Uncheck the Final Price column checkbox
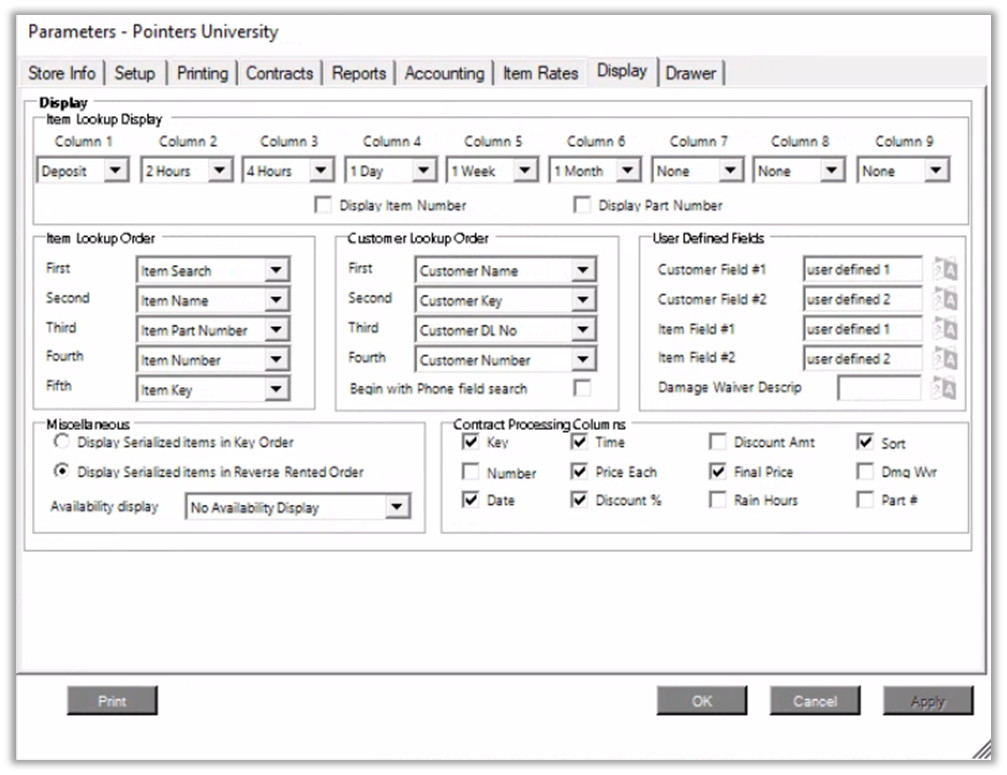Image resolution: width=1007 pixels, height=775 pixels. (718, 471)
